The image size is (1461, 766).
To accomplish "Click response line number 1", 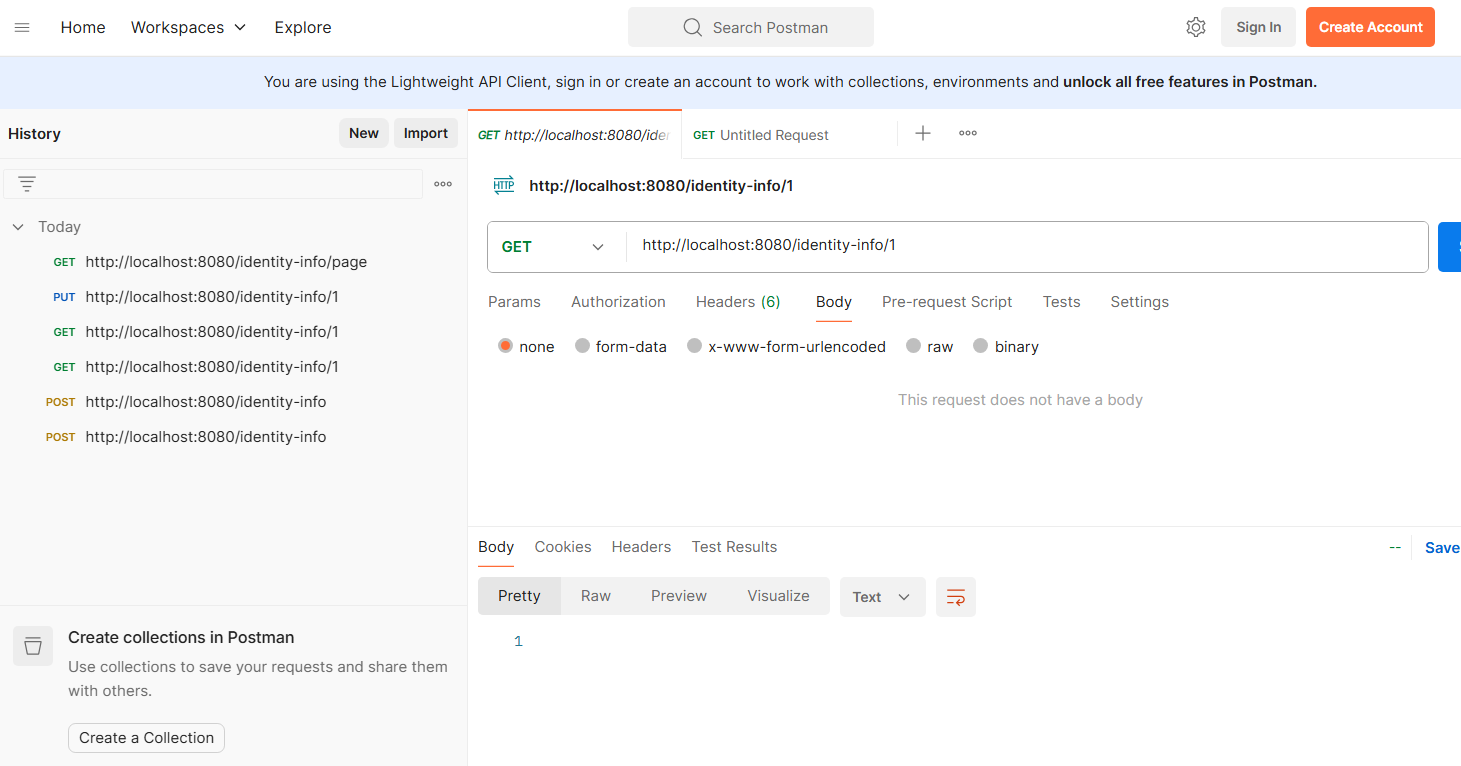I will coord(518,641).
